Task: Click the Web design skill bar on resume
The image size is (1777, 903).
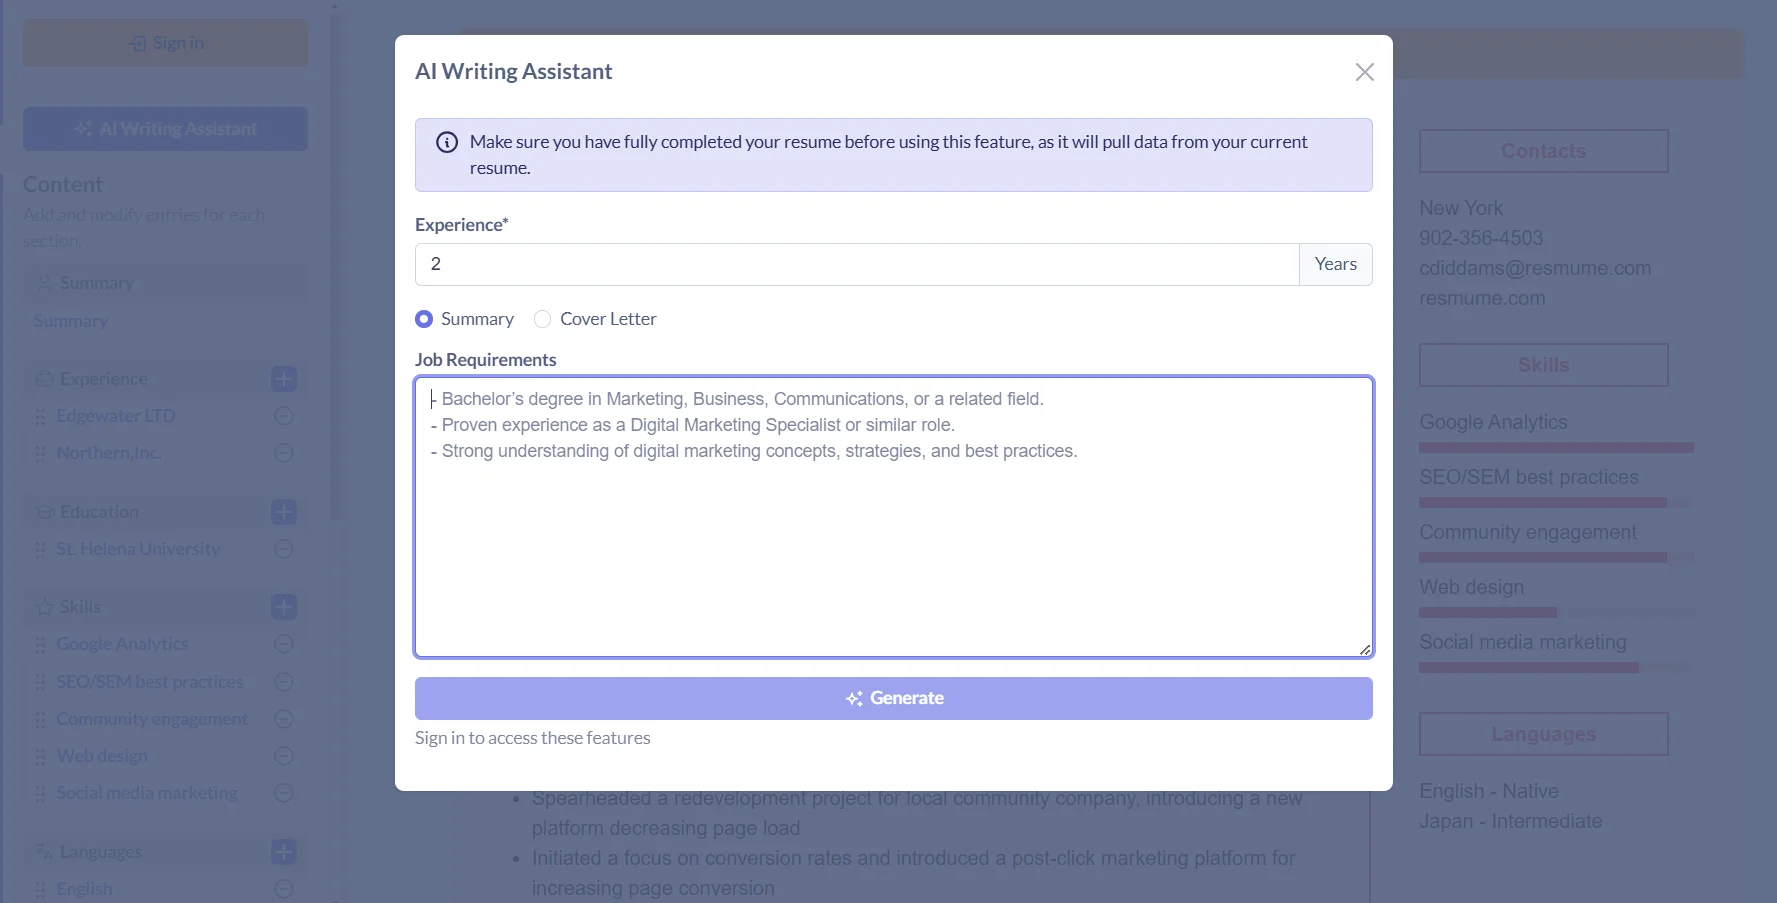Action: click(x=1556, y=612)
